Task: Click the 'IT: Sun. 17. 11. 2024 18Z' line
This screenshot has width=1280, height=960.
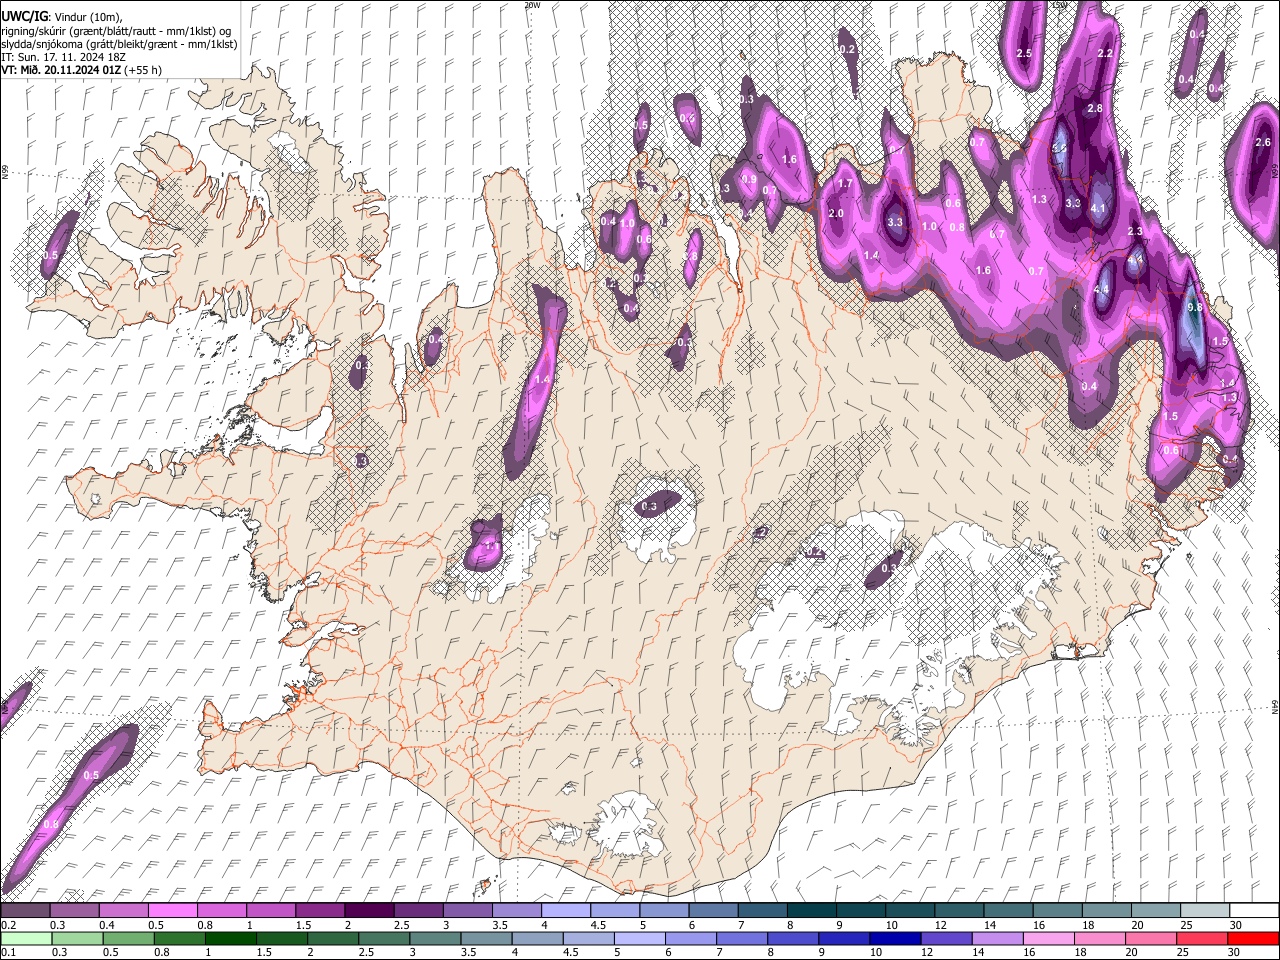Action: point(63,57)
